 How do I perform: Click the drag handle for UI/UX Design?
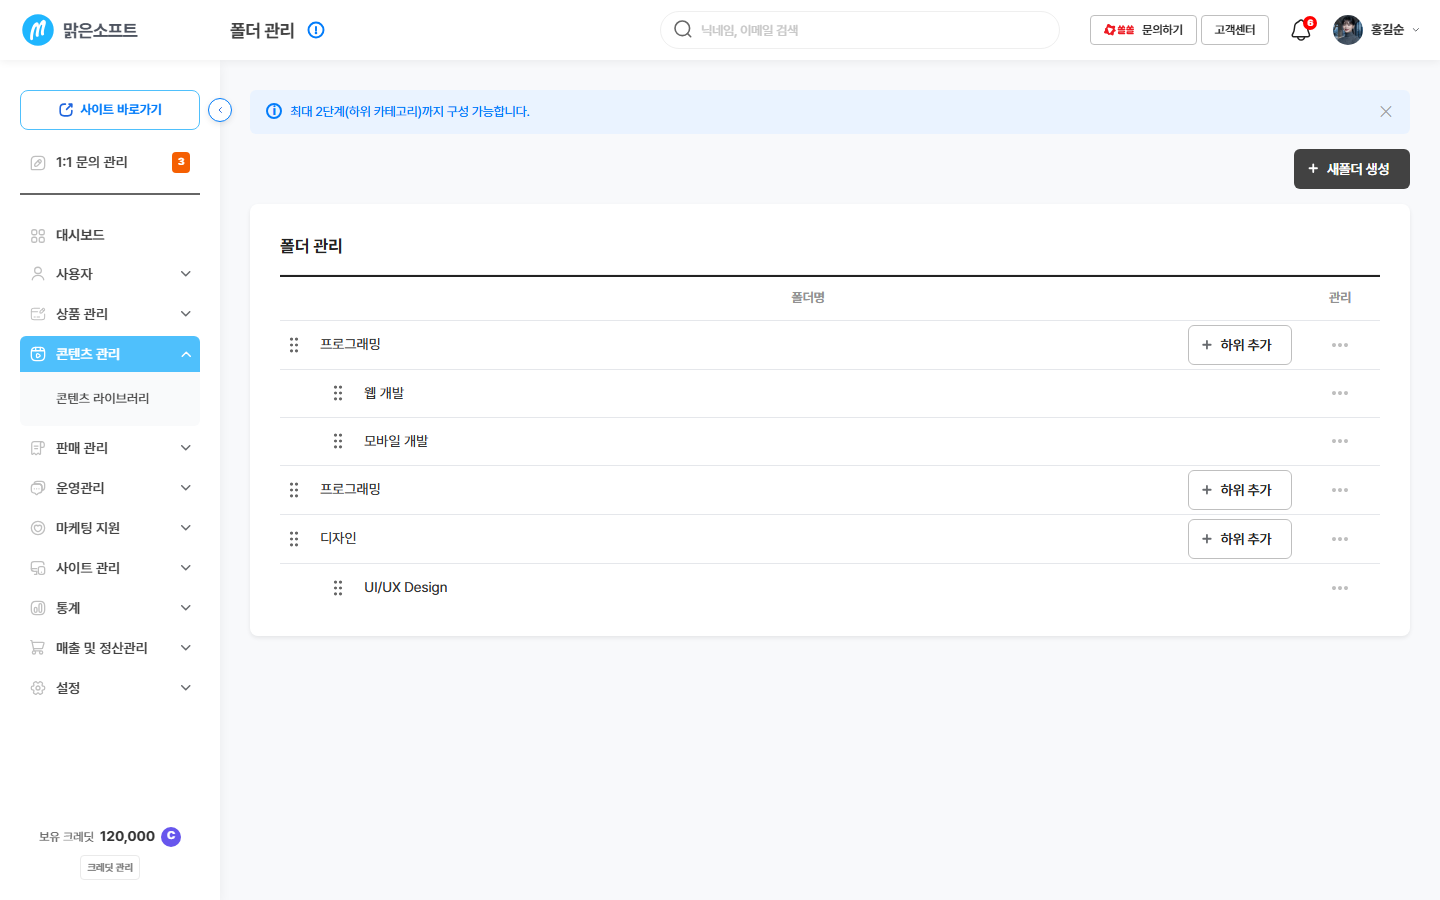point(338,588)
